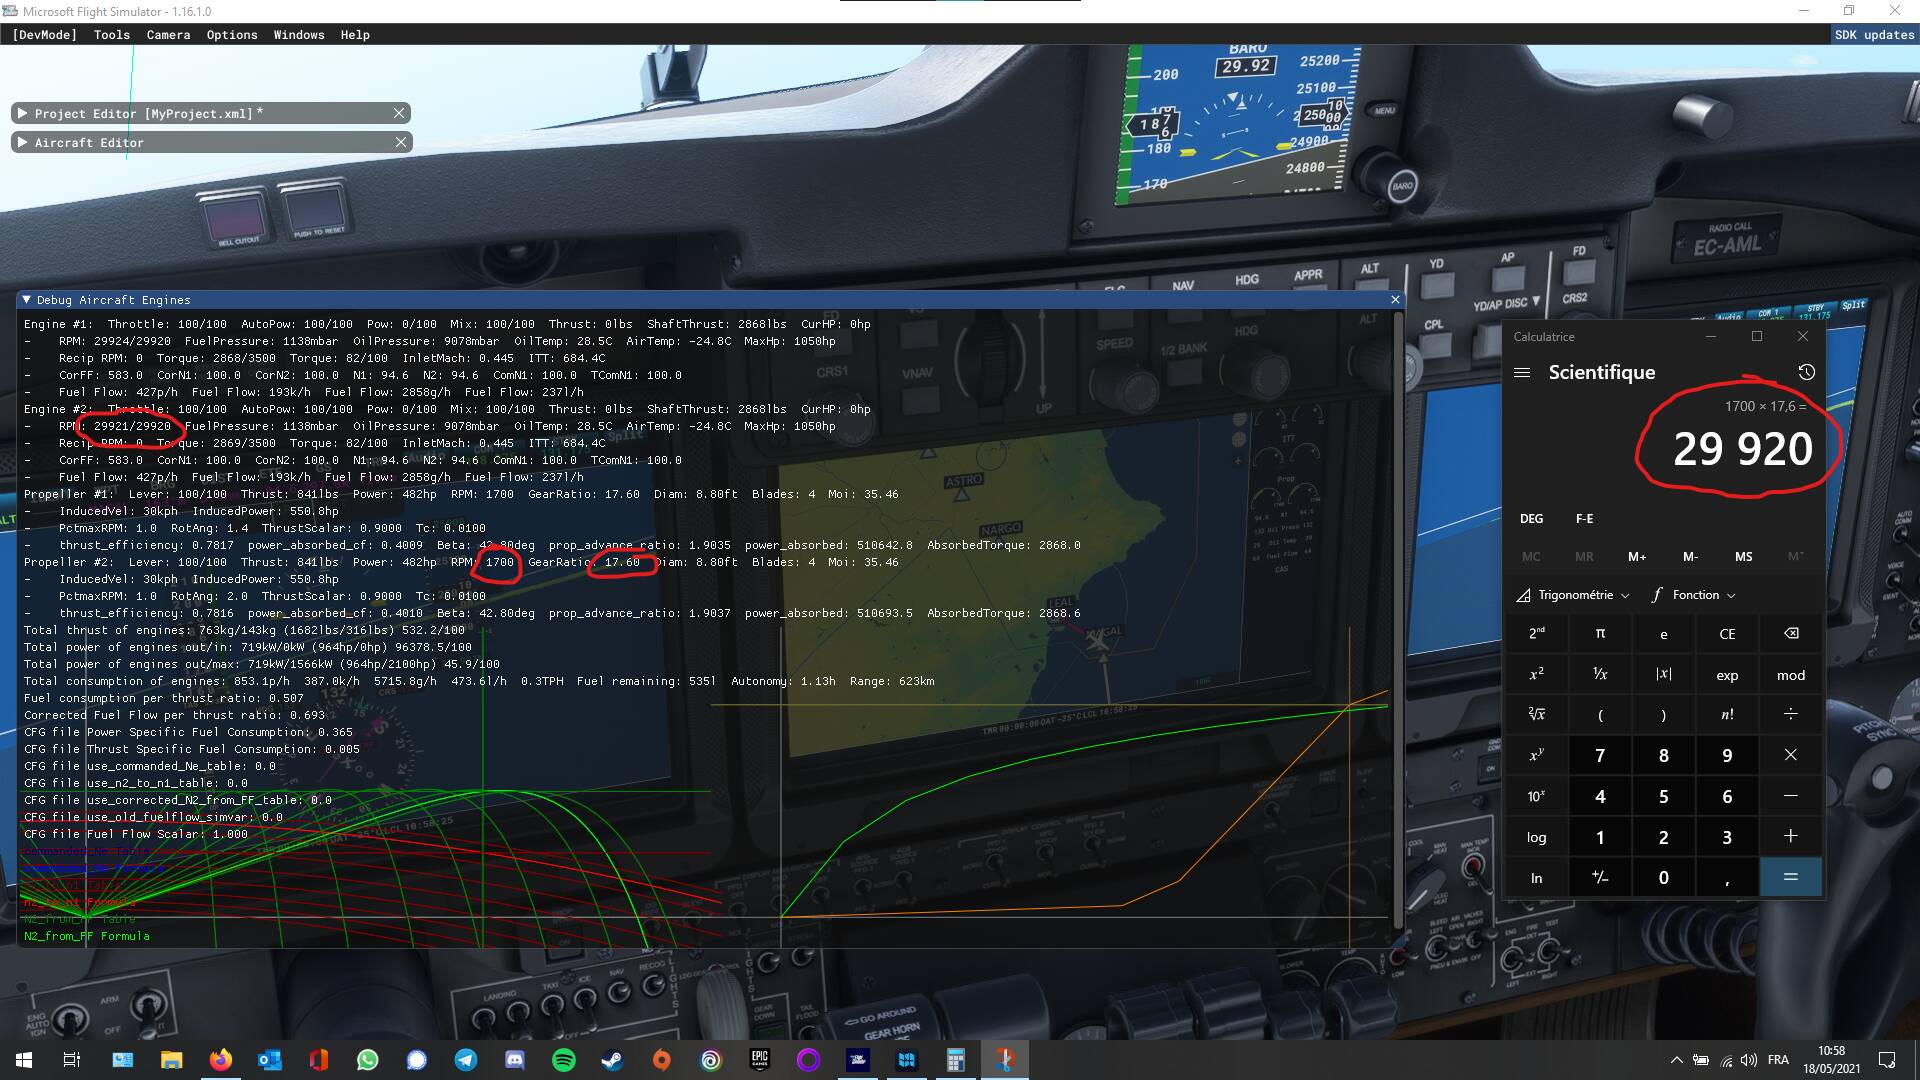Open the calculator navigation hamburger menu

click(1522, 372)
